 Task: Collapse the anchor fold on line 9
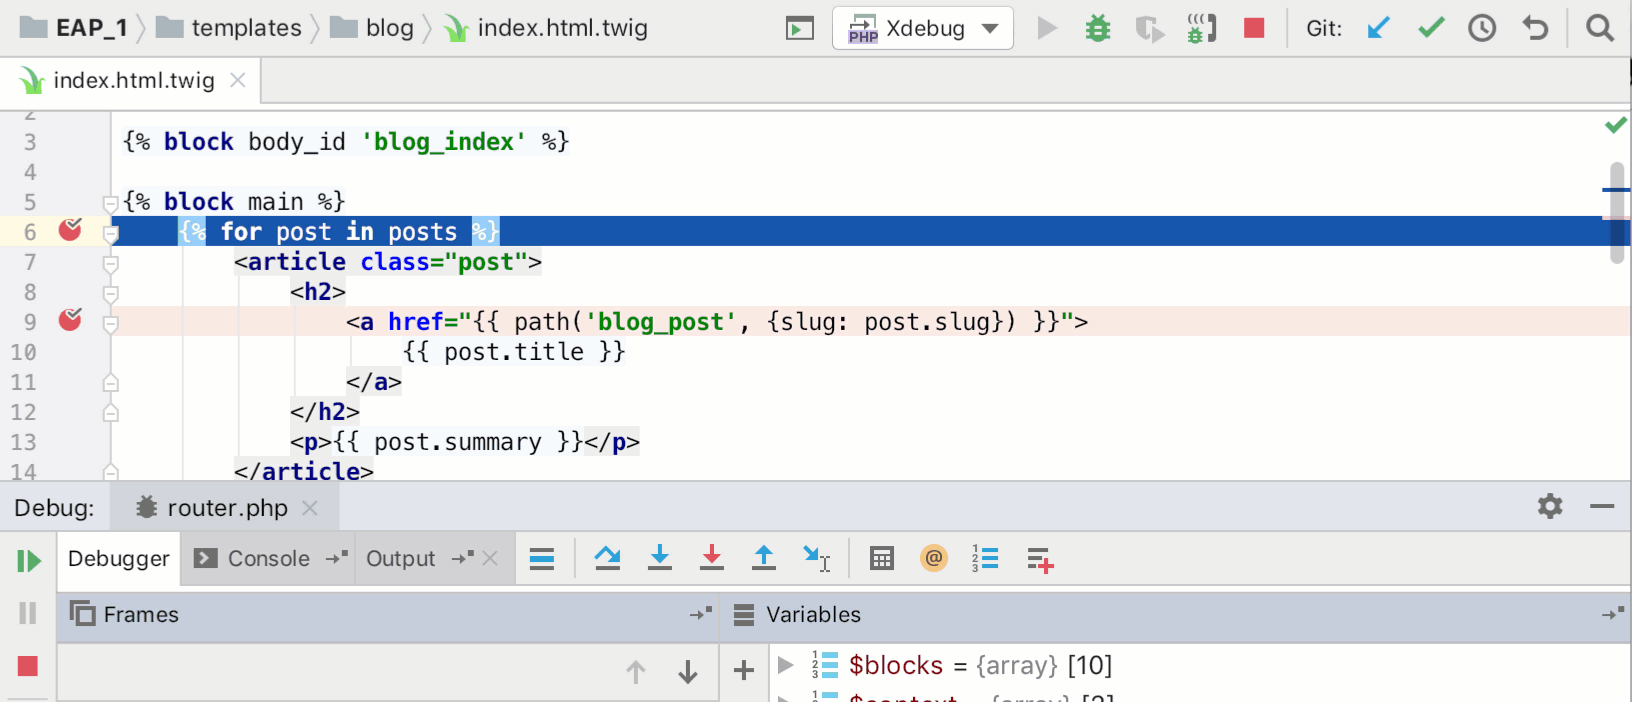(x=111, y=323)
